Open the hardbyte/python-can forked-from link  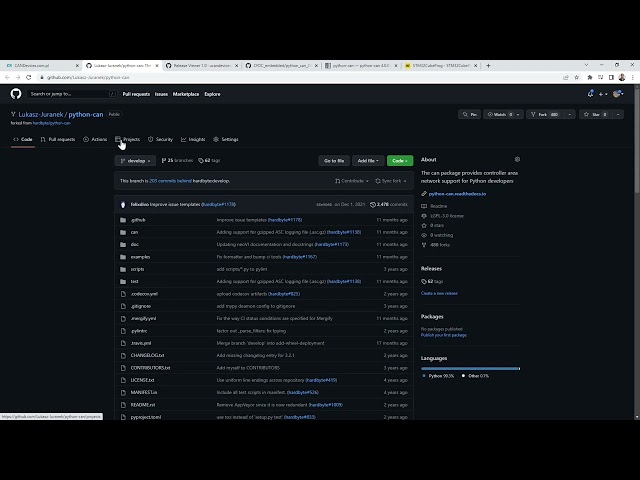51,123
